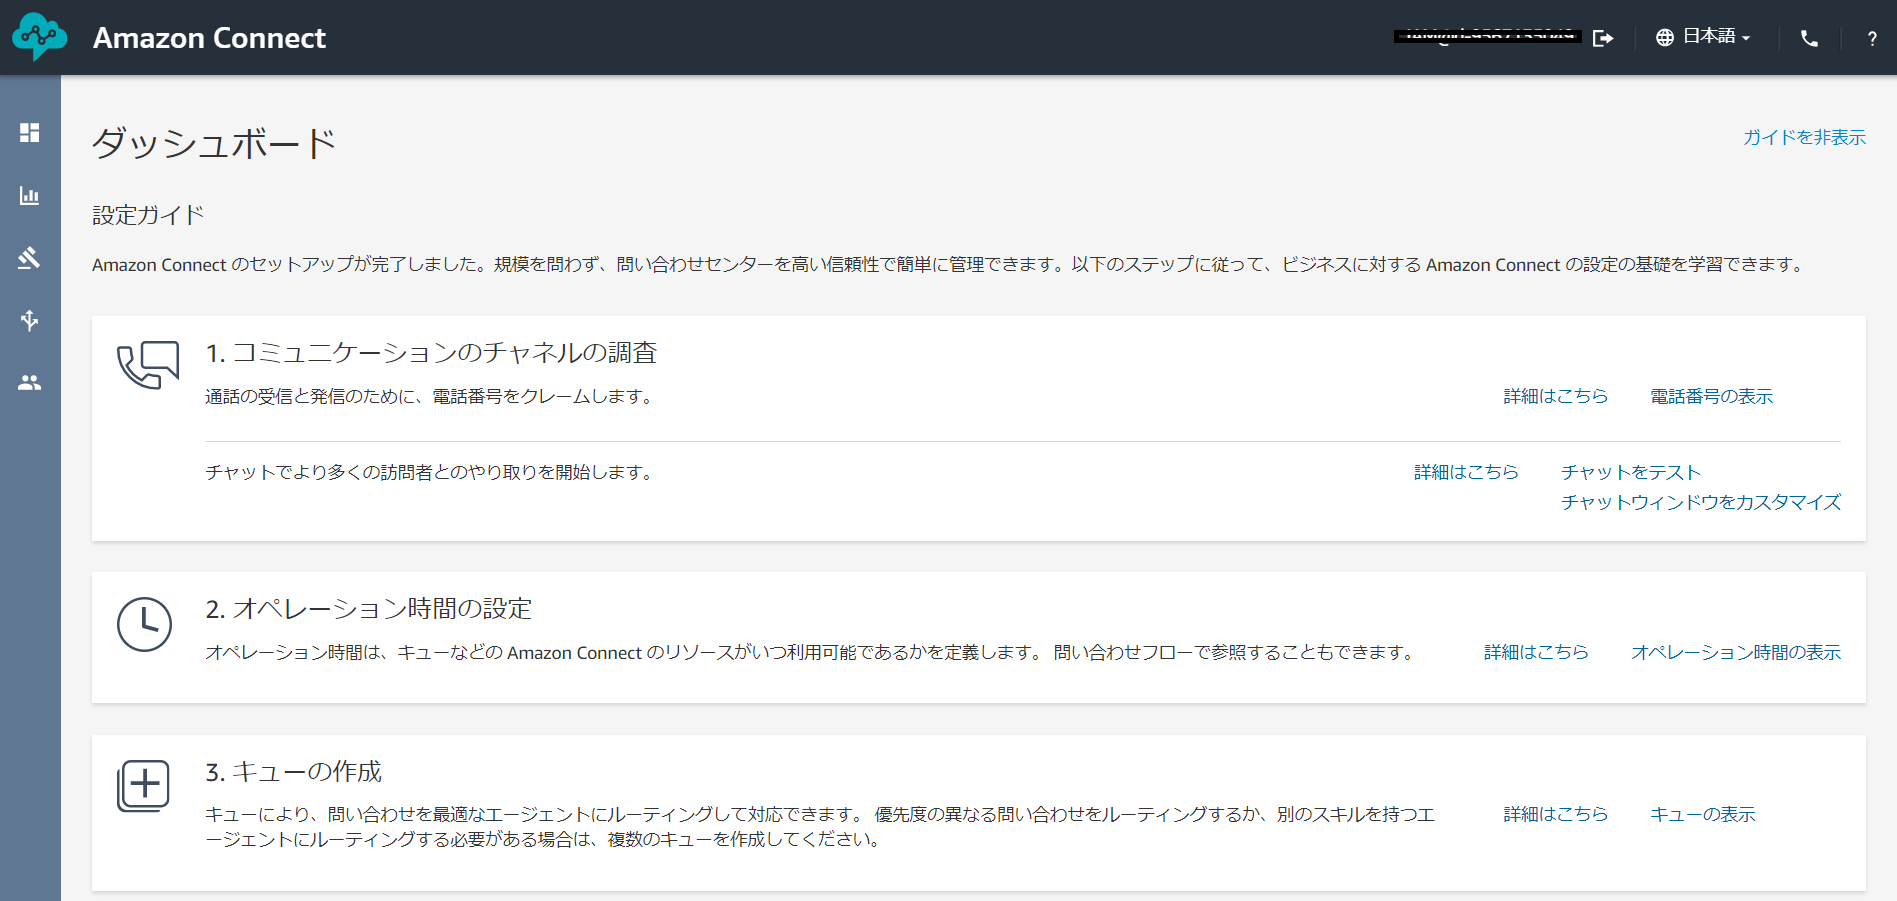Viewport: 1897px width, 901px height.
Task: Click 詳細はこちら next to phone number claim
Action: pos(1556,397)
